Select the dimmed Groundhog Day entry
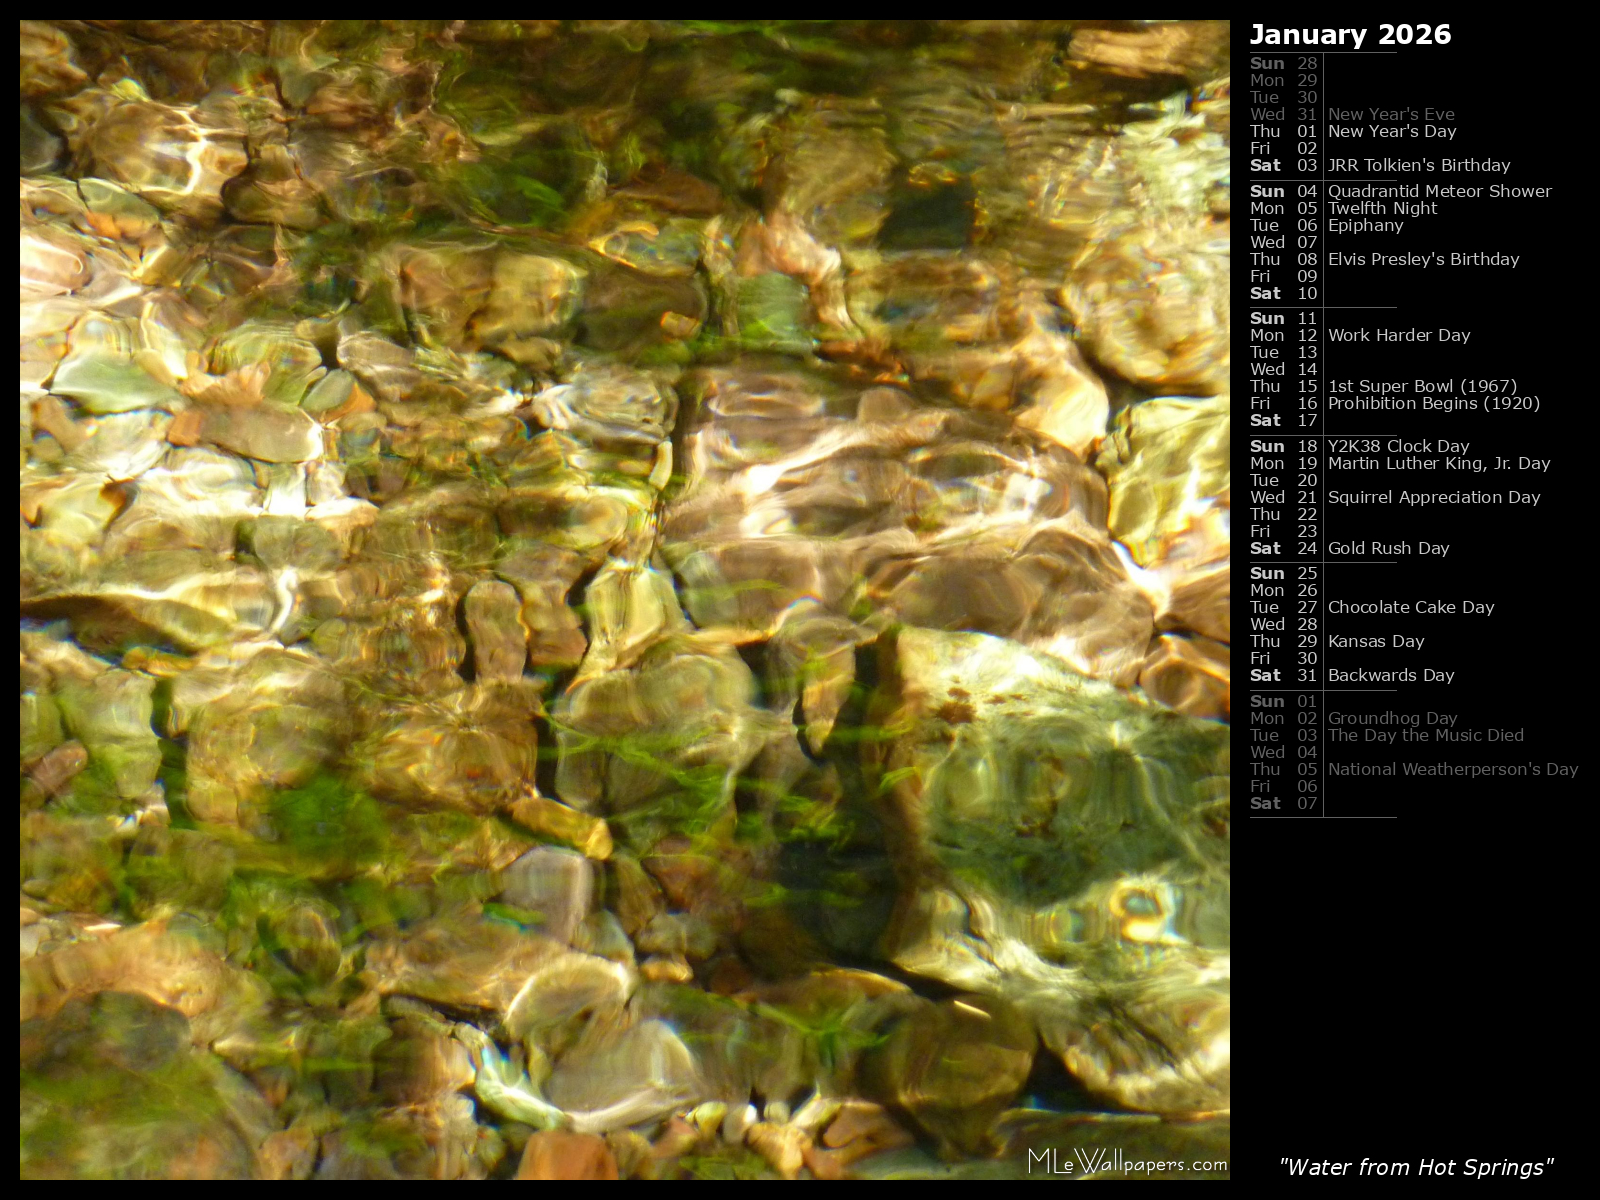 pos(1392,718)
